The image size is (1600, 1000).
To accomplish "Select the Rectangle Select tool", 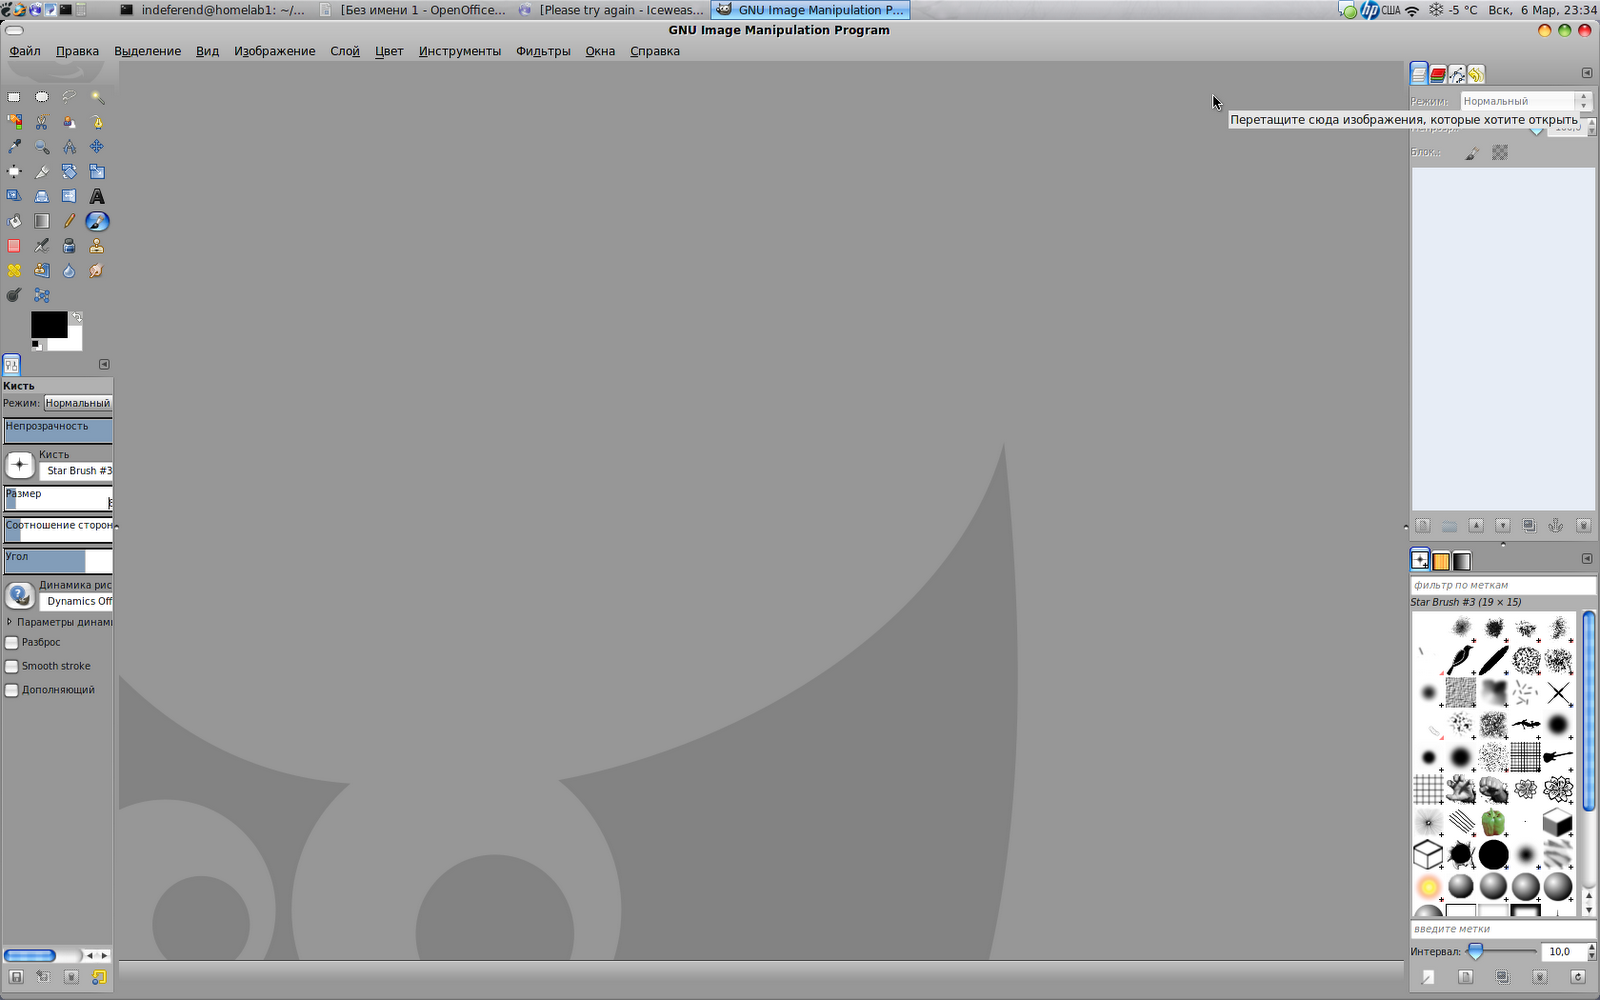I will click(14, 97).
